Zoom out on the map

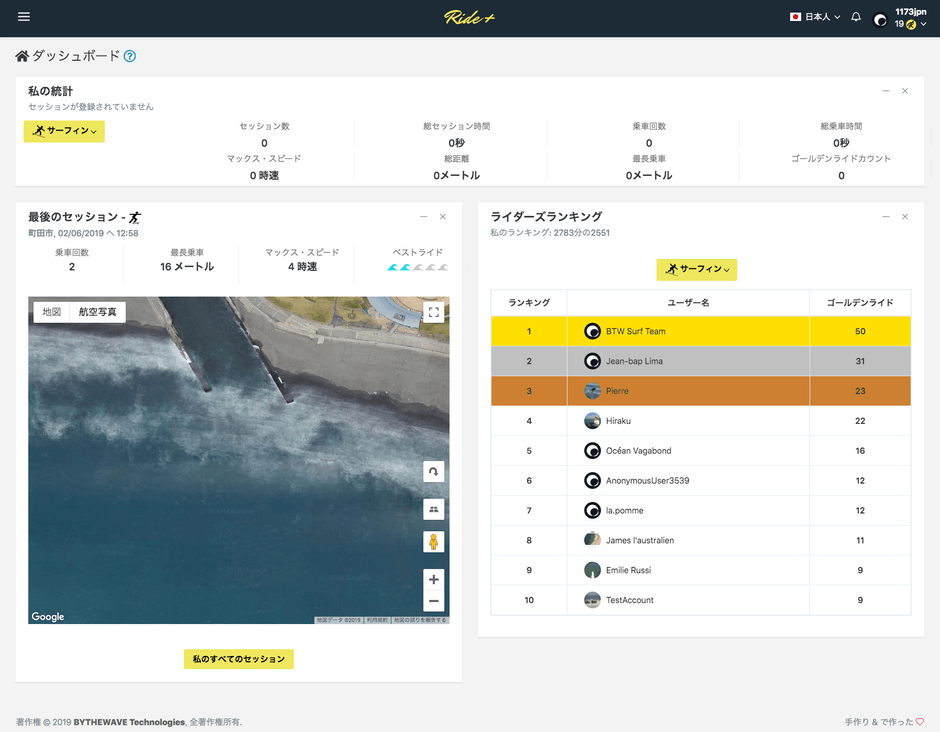click(x=433, y=601)
